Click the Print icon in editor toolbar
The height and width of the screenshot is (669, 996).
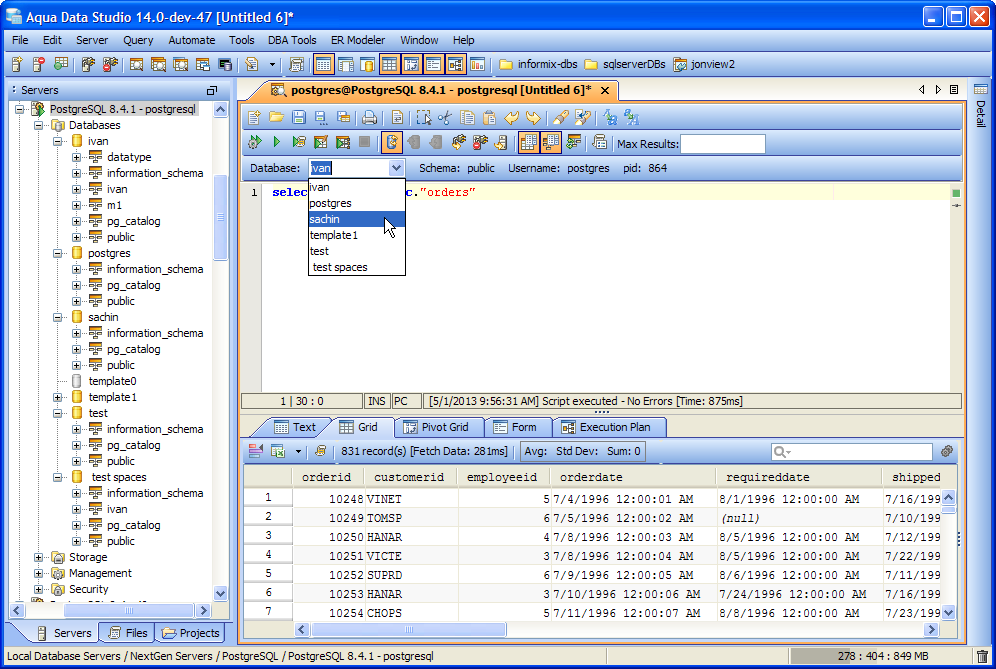pyautogui.click(x=369, y=118)
